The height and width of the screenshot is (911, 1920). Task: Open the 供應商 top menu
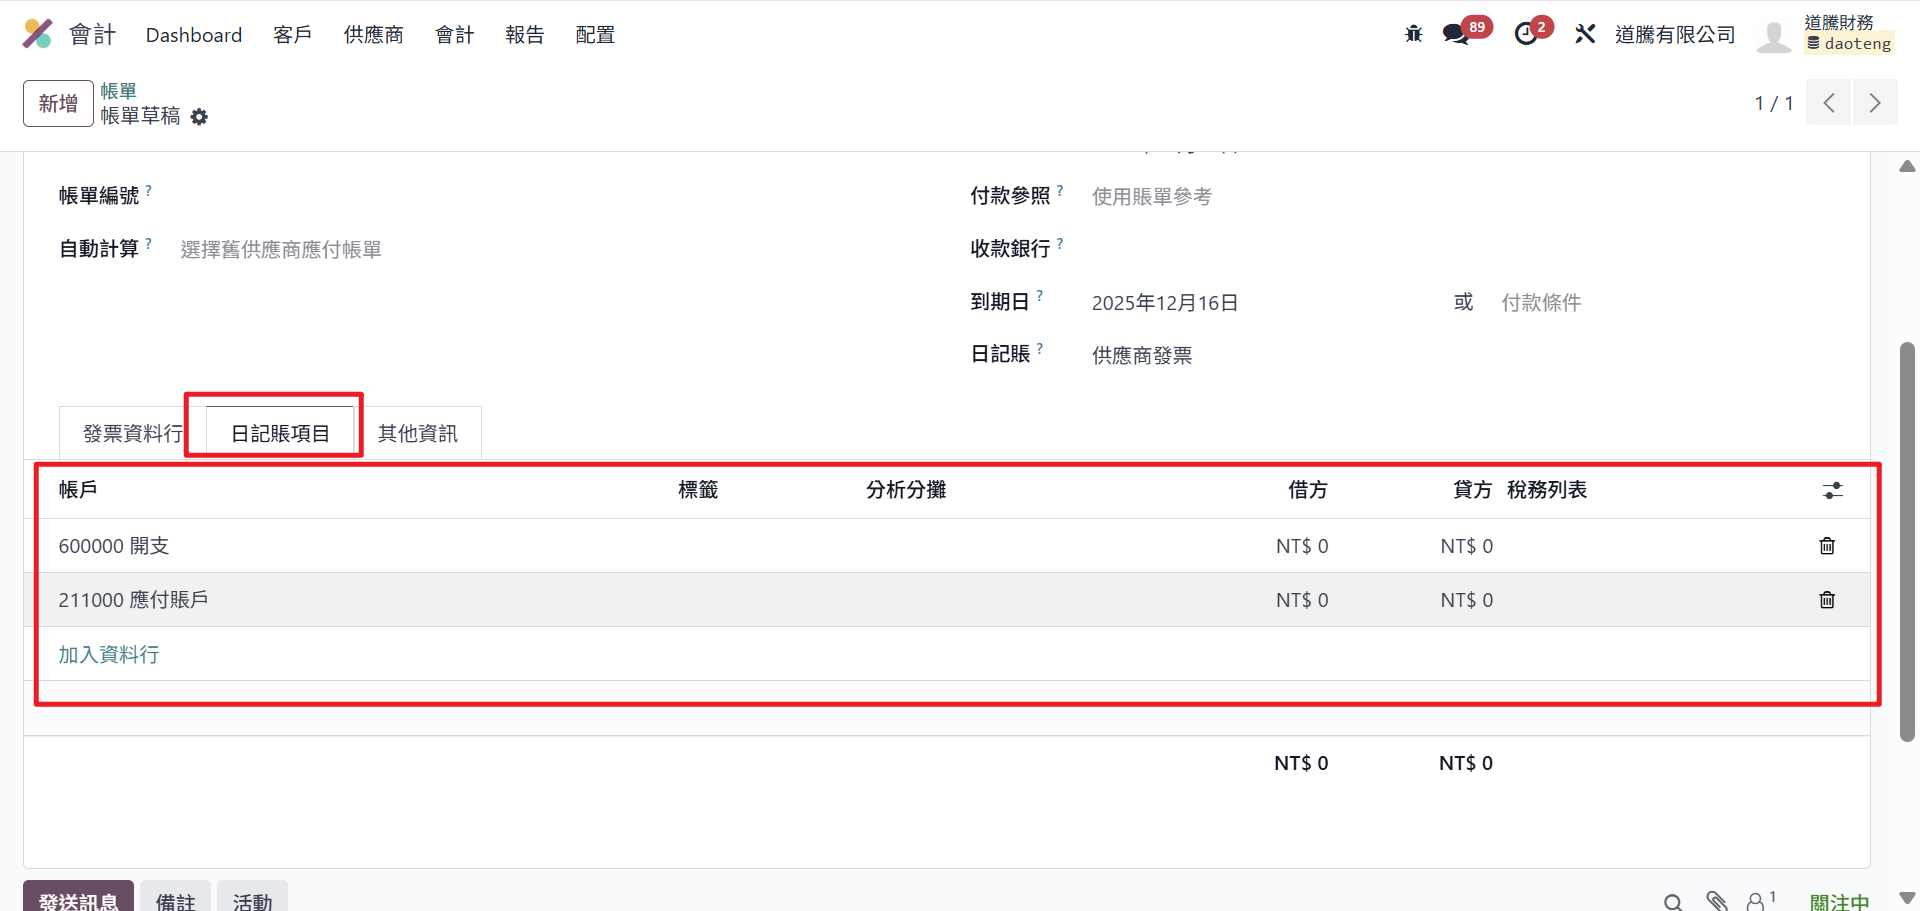point(373,35)
